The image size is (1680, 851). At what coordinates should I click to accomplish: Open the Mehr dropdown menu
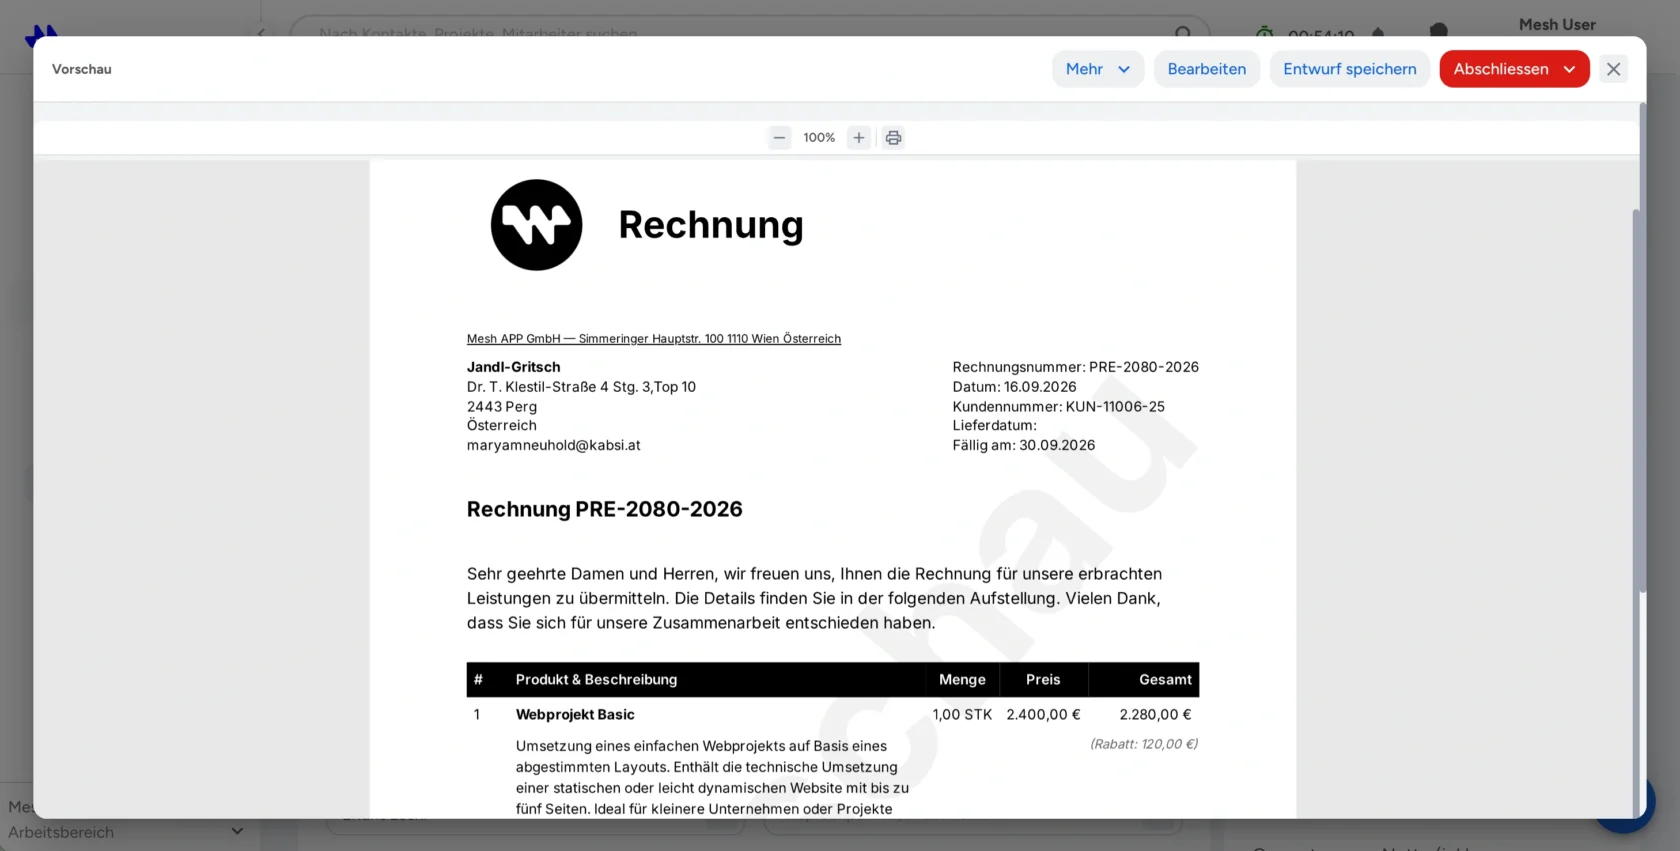[1098, 69]
